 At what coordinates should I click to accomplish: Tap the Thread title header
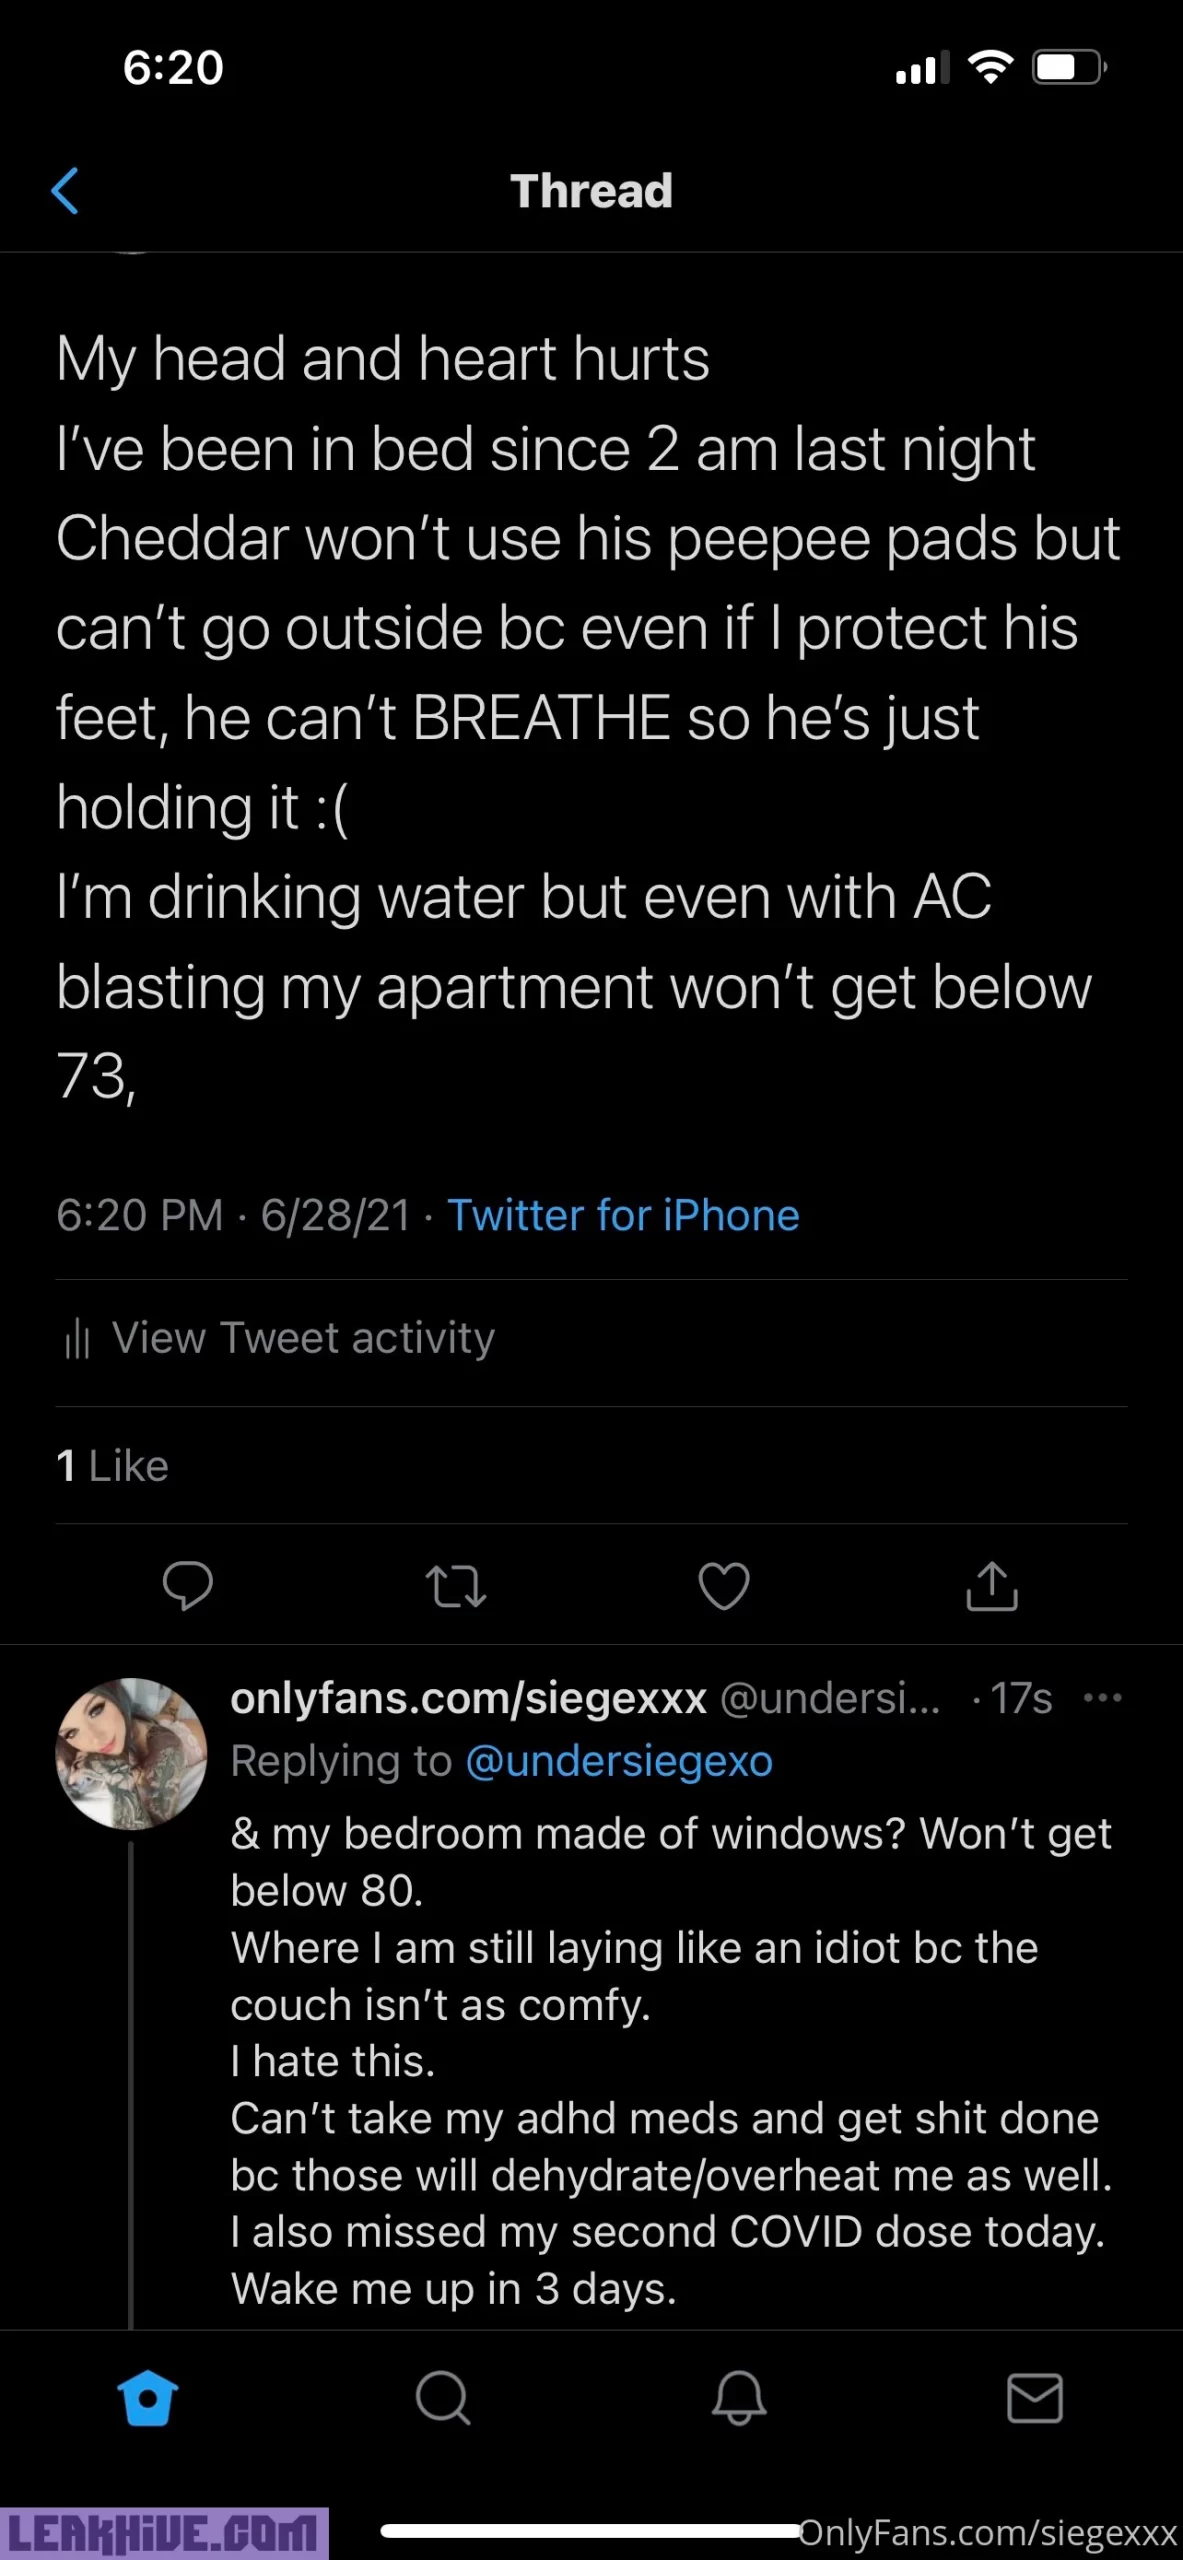591,191
